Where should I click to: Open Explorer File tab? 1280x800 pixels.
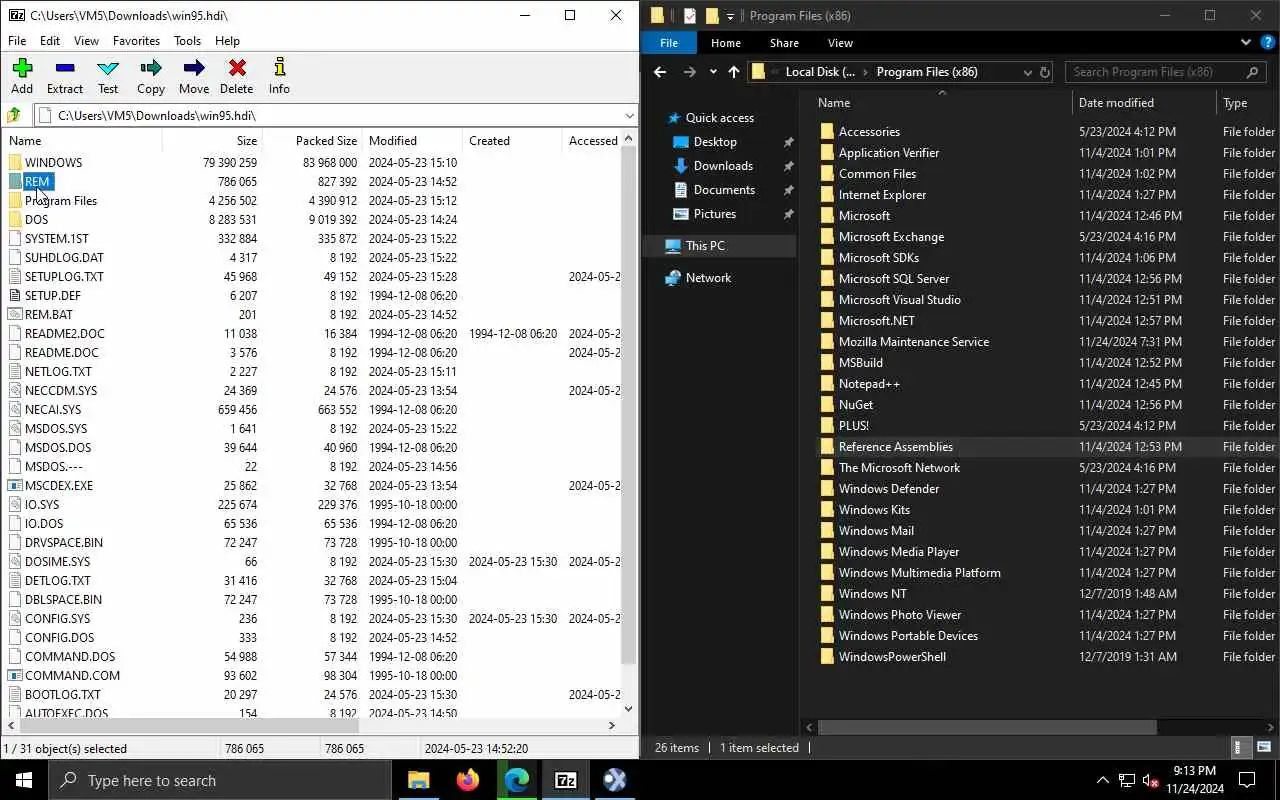[x=669, y=43]
